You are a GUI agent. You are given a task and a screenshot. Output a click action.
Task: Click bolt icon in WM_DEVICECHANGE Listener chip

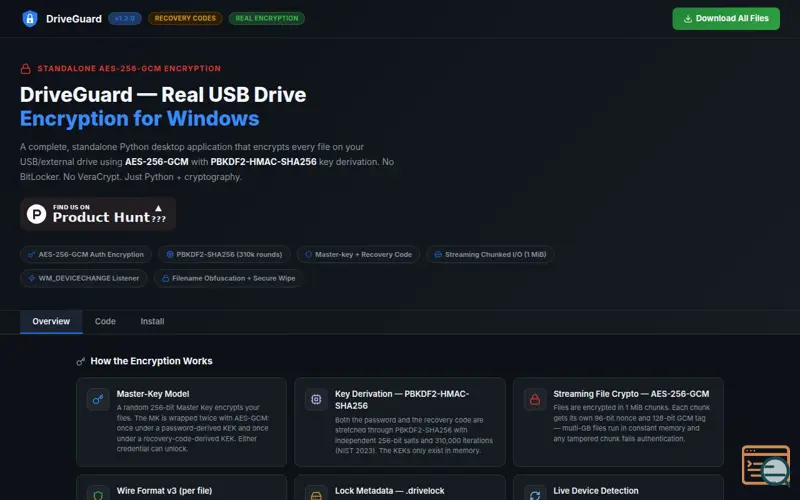click(32, 278)
